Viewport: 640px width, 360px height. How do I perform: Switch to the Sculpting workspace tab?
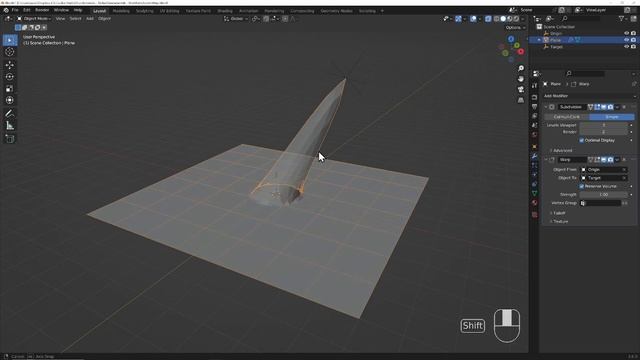[144, 11]
